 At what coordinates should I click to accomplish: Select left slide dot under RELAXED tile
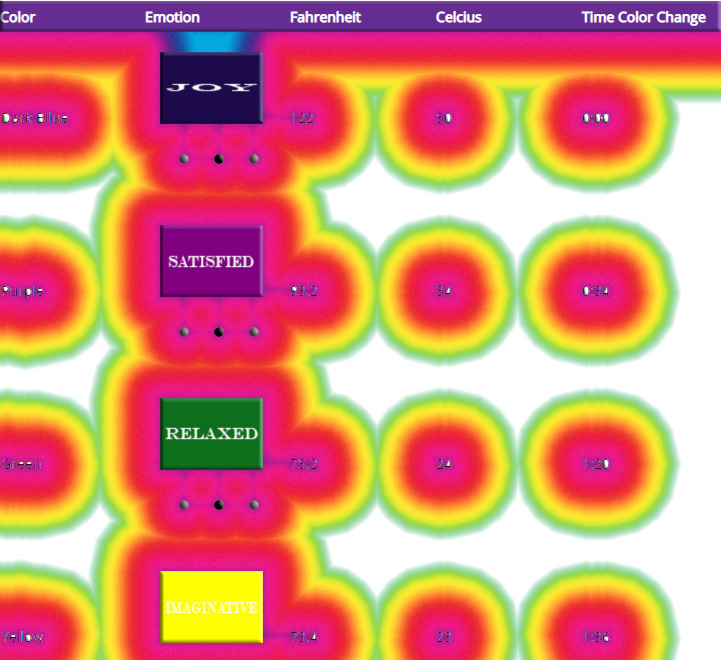tap(184, 505)
